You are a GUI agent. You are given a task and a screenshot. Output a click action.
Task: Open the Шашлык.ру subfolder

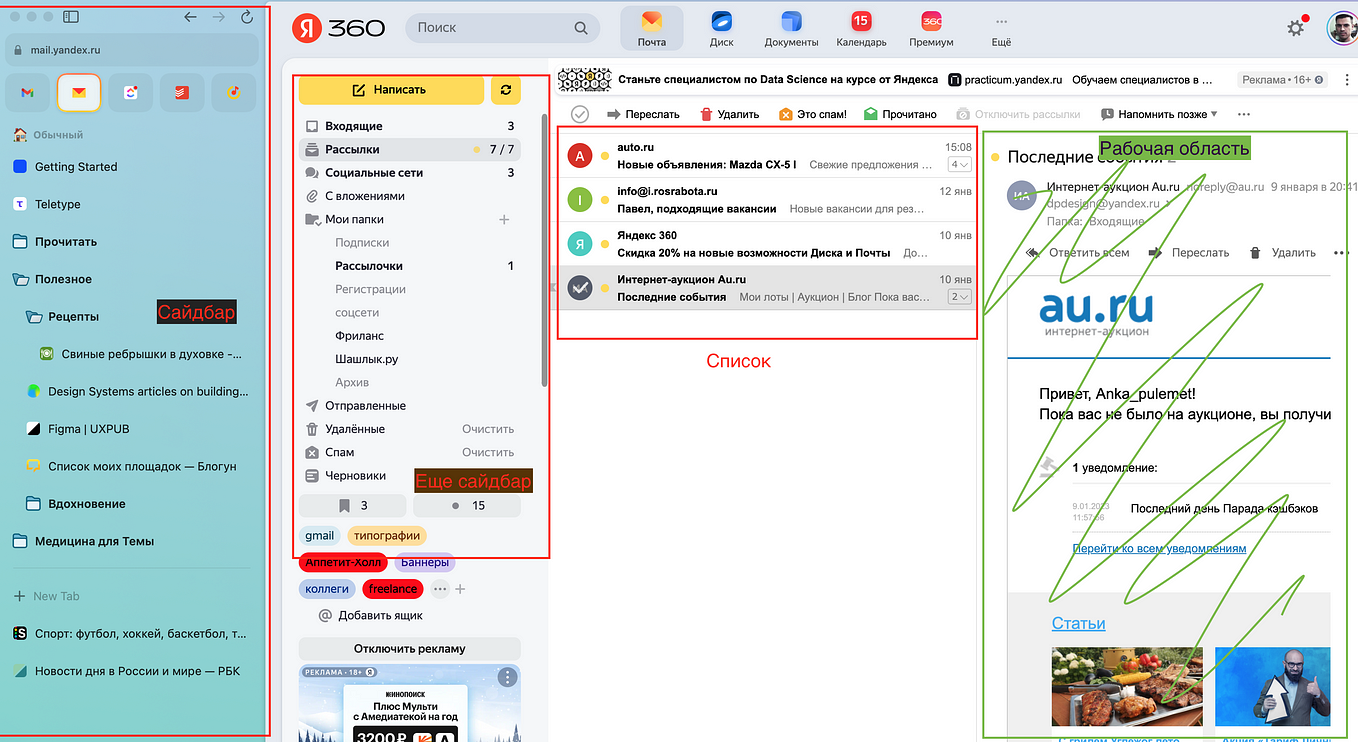pyautogui.click(x=366, y=359)
